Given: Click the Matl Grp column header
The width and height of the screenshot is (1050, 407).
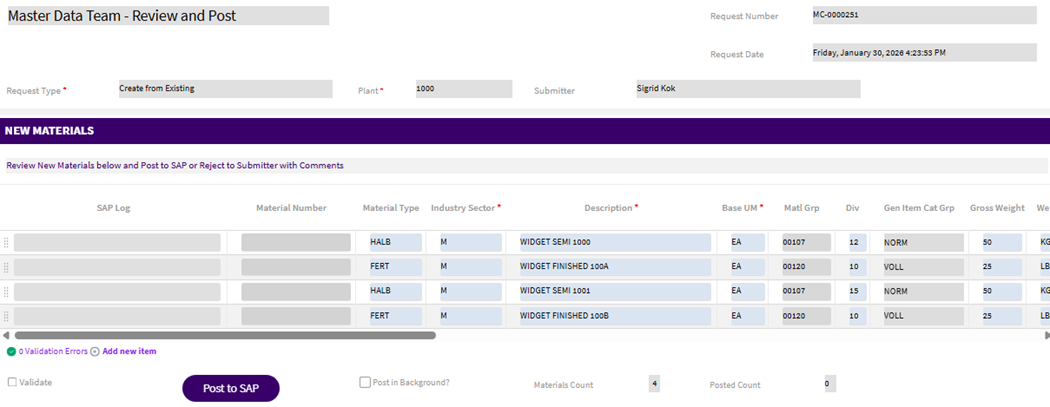Looking at the screenshot, I should (x=802, y=208).
